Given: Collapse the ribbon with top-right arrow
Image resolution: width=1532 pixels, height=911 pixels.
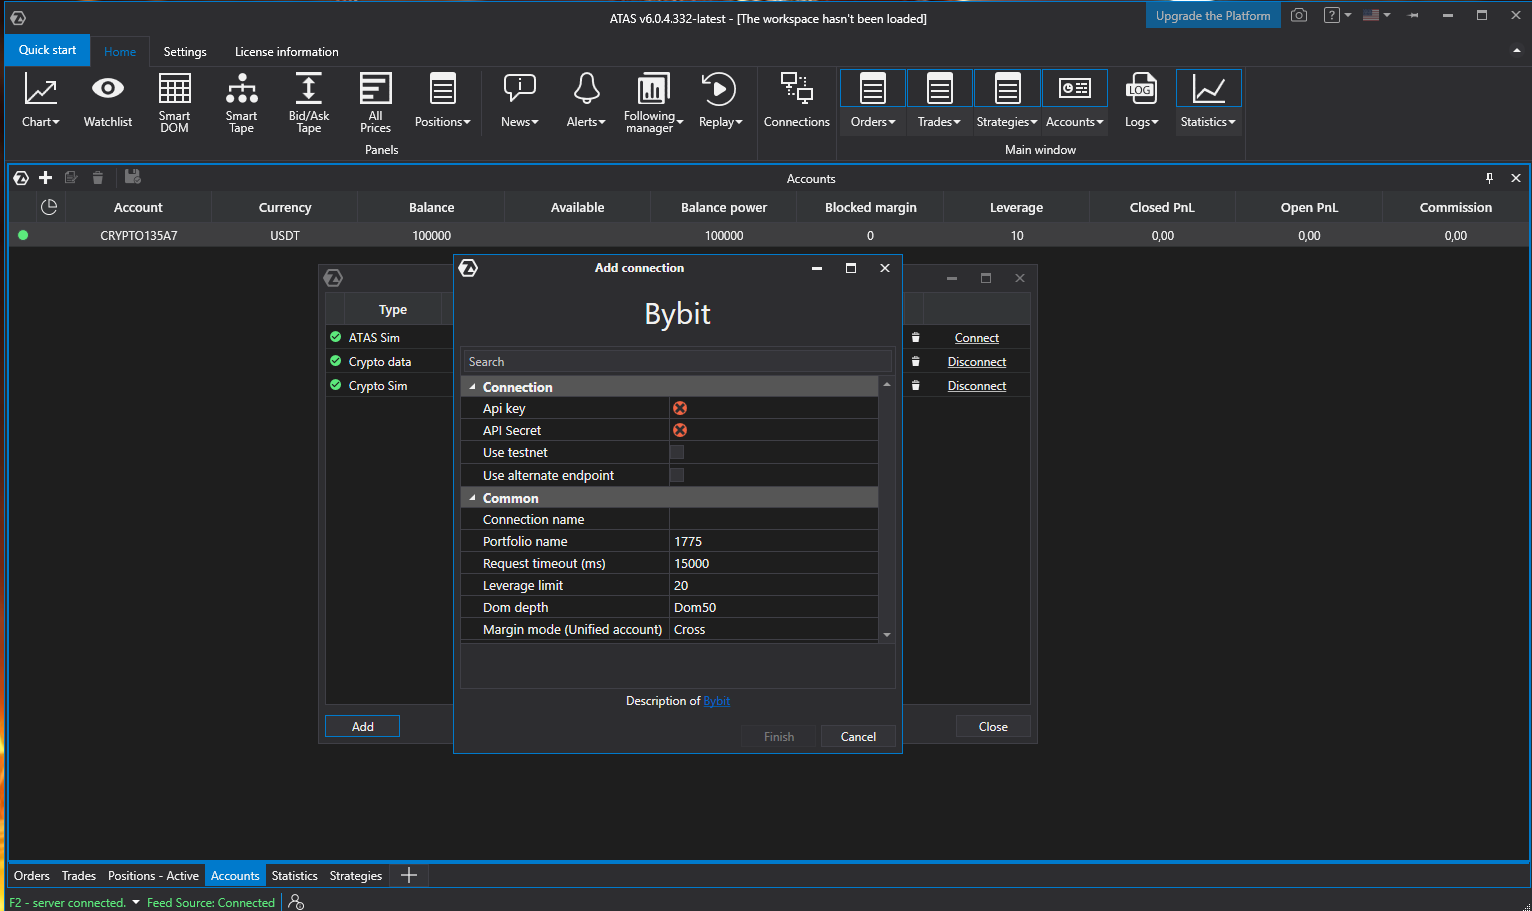Looking at the screenshot, I should point(1516,50).
